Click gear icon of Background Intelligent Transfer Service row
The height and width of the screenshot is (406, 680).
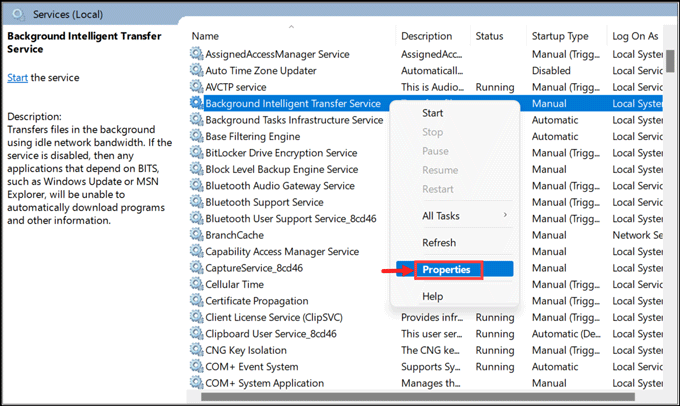pyautogui.click(x=196, y=103)
